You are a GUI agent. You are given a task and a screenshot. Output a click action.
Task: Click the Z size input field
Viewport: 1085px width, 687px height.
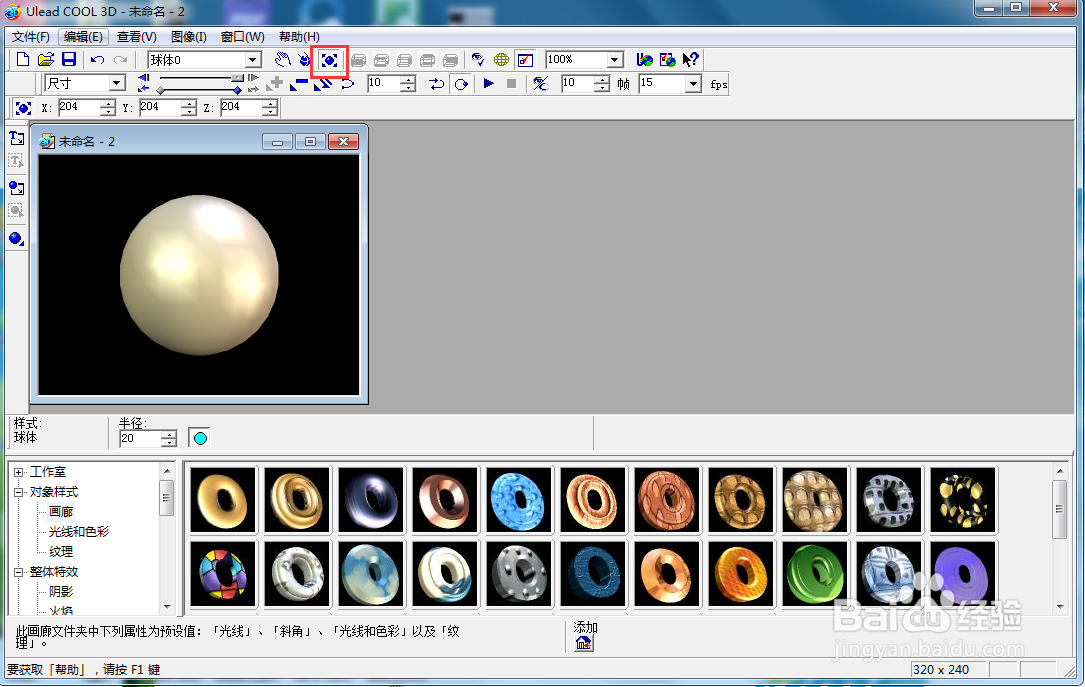click(x=241, y=107)
